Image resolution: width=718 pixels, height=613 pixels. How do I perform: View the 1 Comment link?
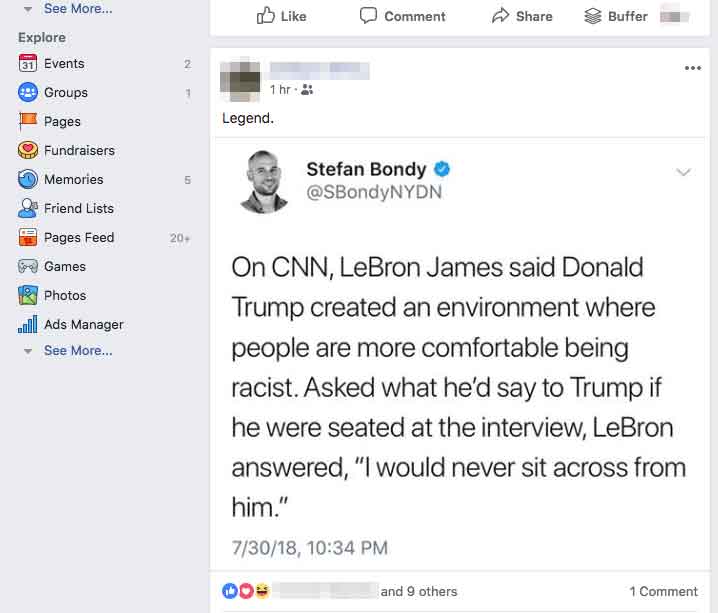coord(663,591)
